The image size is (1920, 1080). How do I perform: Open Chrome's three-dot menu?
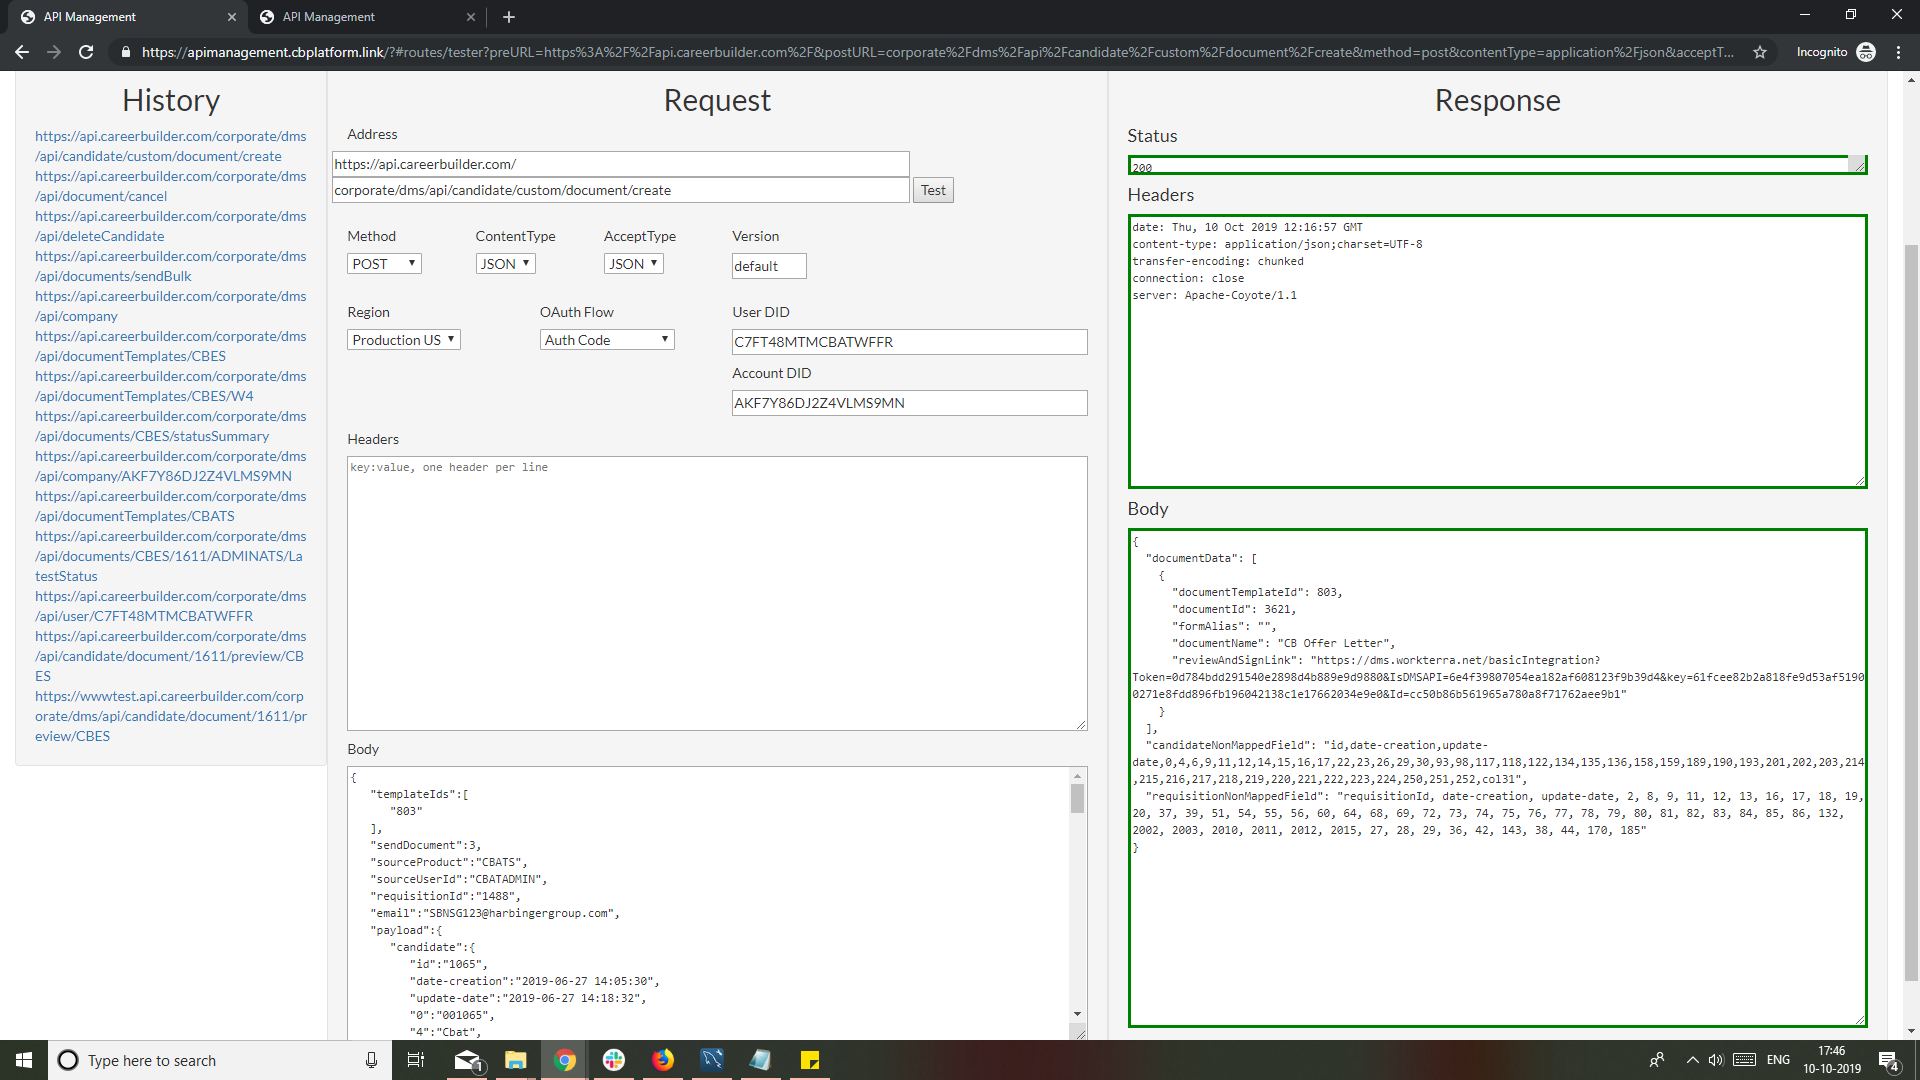tap(1898, 52)
